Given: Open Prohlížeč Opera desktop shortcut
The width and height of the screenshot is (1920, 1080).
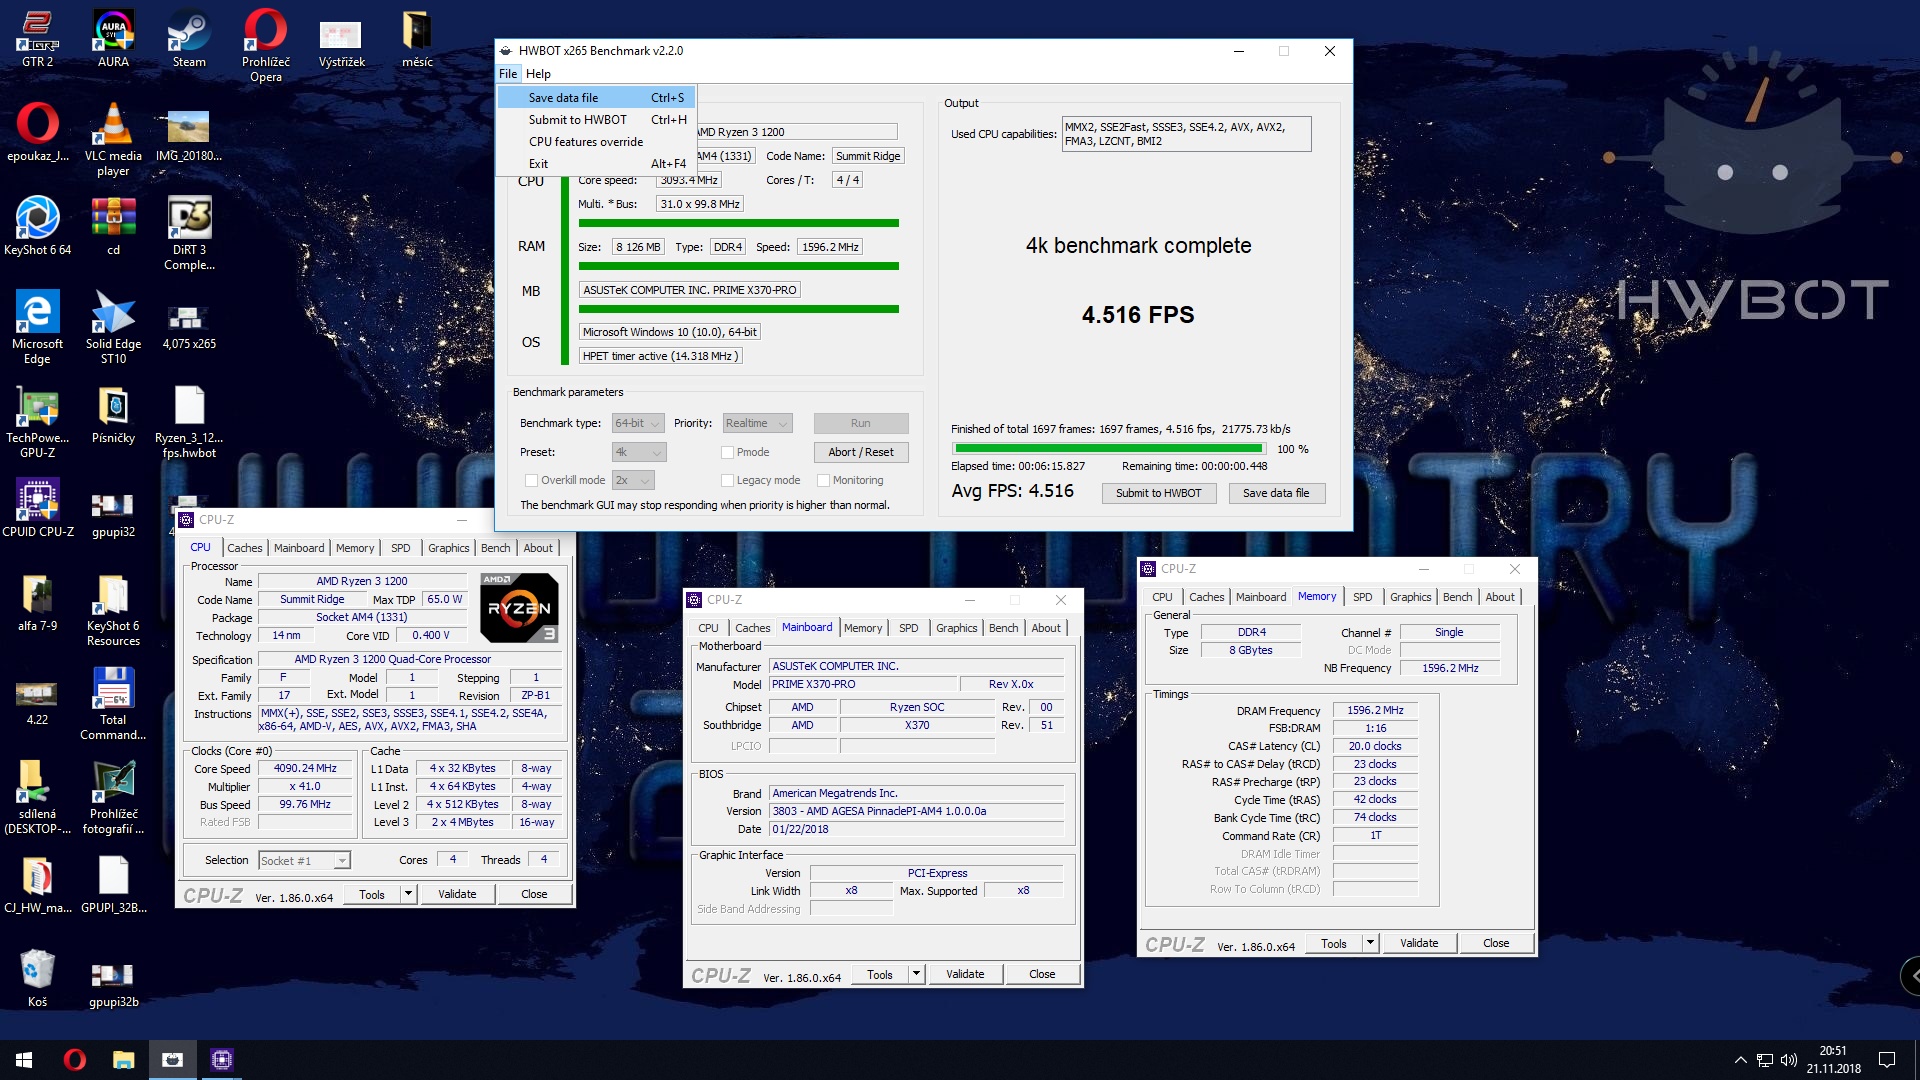Looking at the screenshot, I should (265, 46).
